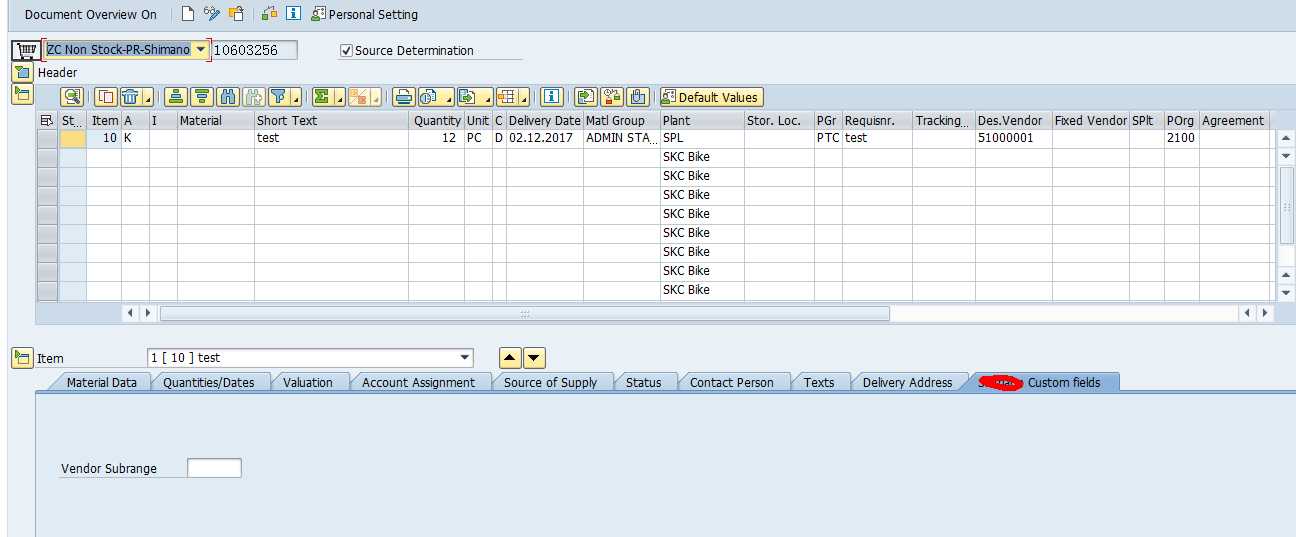This screenshot has width=1296, height=537.
Task: Click the shopping cart document icon
Action: point(26,50)
